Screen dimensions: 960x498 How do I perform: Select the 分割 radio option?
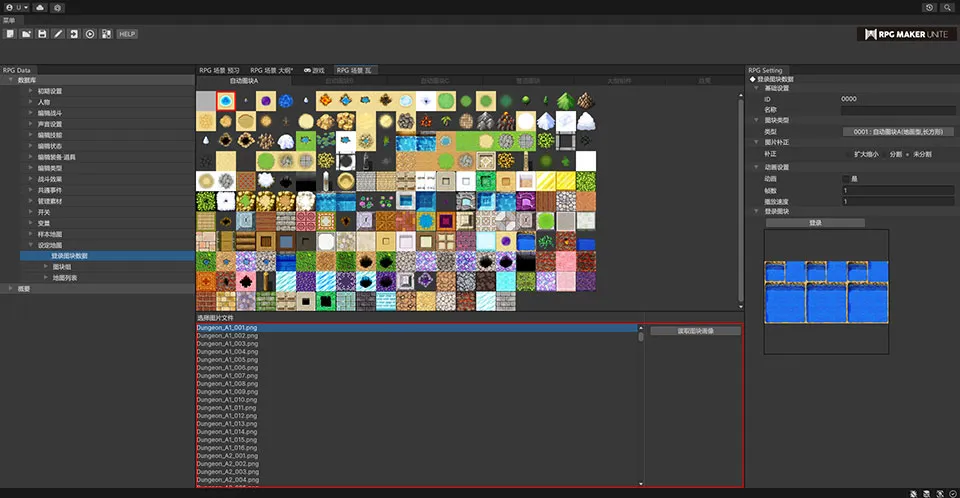[884, 155]
